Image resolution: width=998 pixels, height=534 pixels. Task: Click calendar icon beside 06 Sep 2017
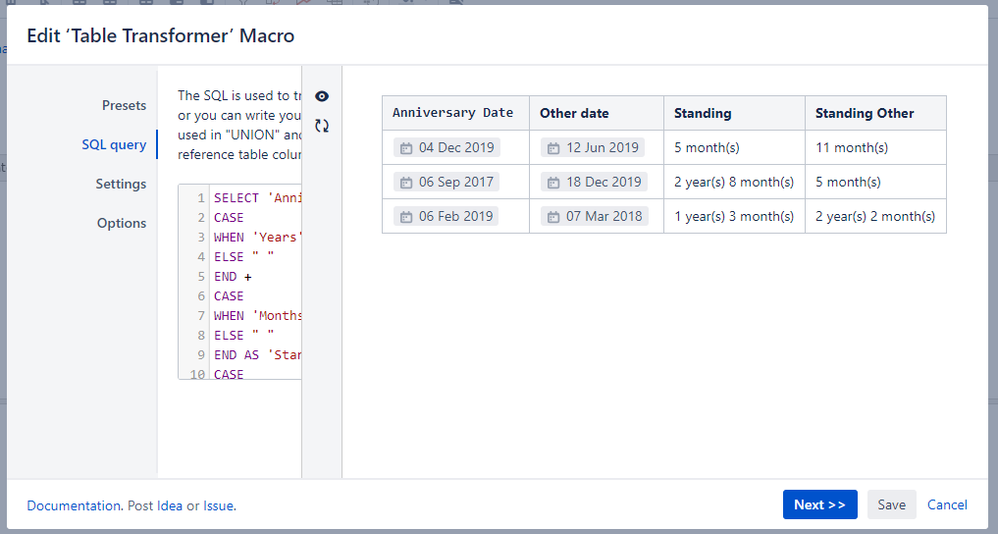406,183
